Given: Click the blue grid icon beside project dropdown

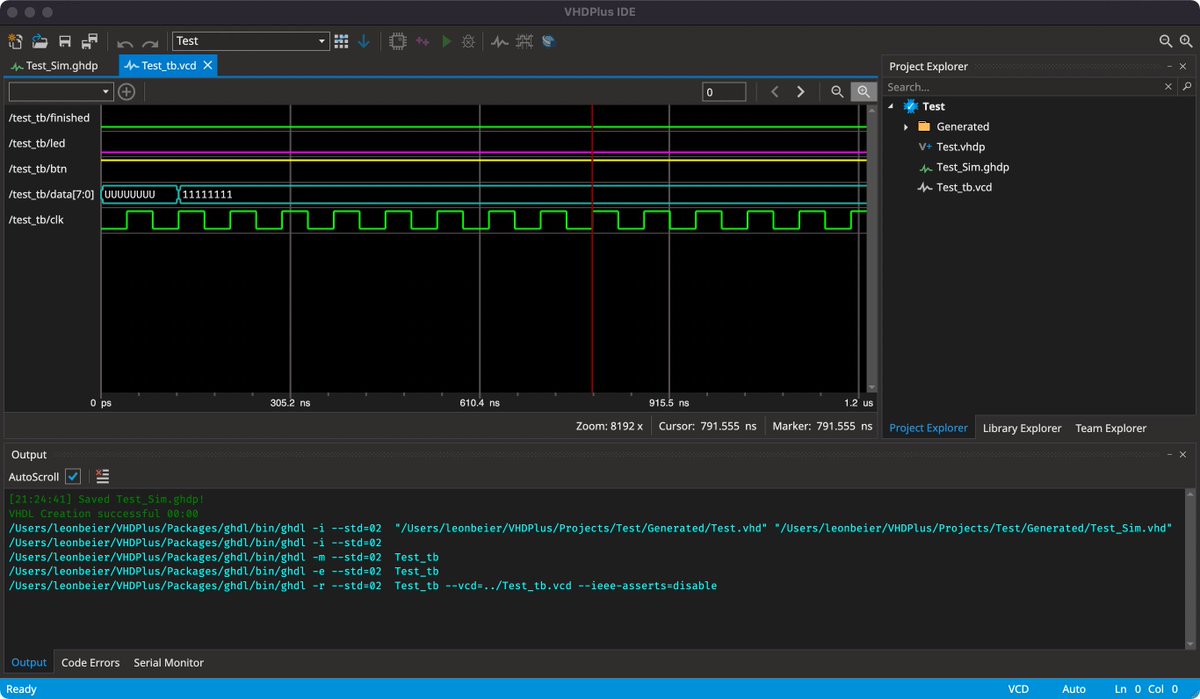Looking at the screenshot, I should pyautogui.click(x=342, y=41).
